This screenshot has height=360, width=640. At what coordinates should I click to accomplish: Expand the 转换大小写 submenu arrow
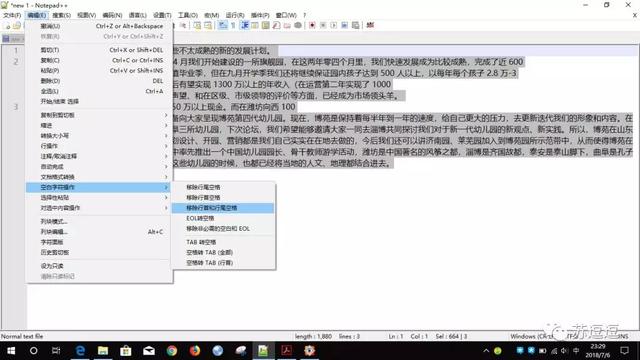click(x=166, y=136)
